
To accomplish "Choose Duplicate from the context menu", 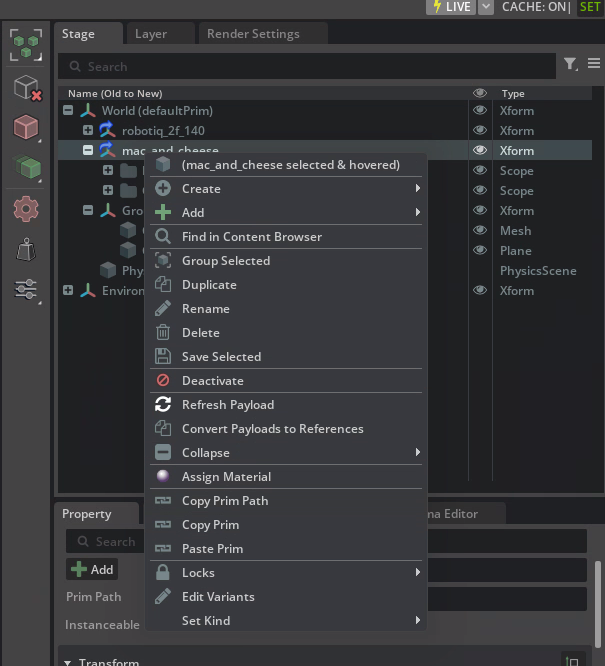I will click(x=209, y=285).
